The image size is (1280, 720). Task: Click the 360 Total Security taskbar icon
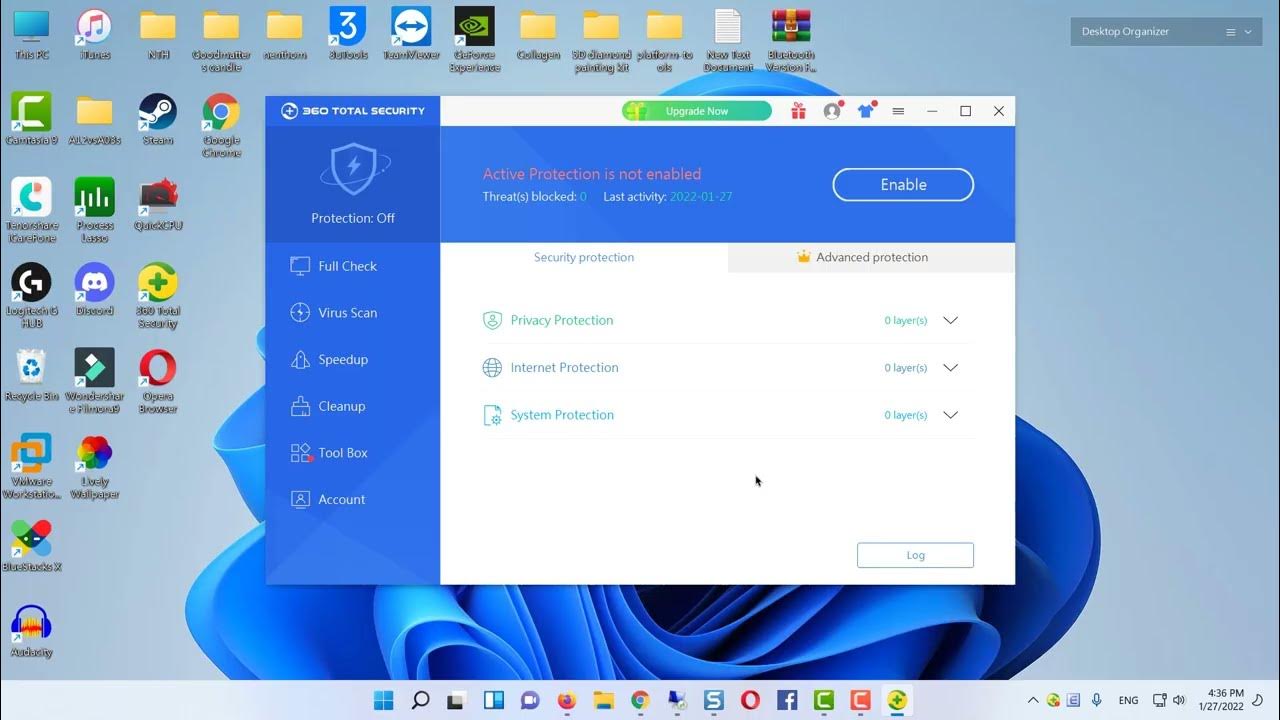(897, 700)
